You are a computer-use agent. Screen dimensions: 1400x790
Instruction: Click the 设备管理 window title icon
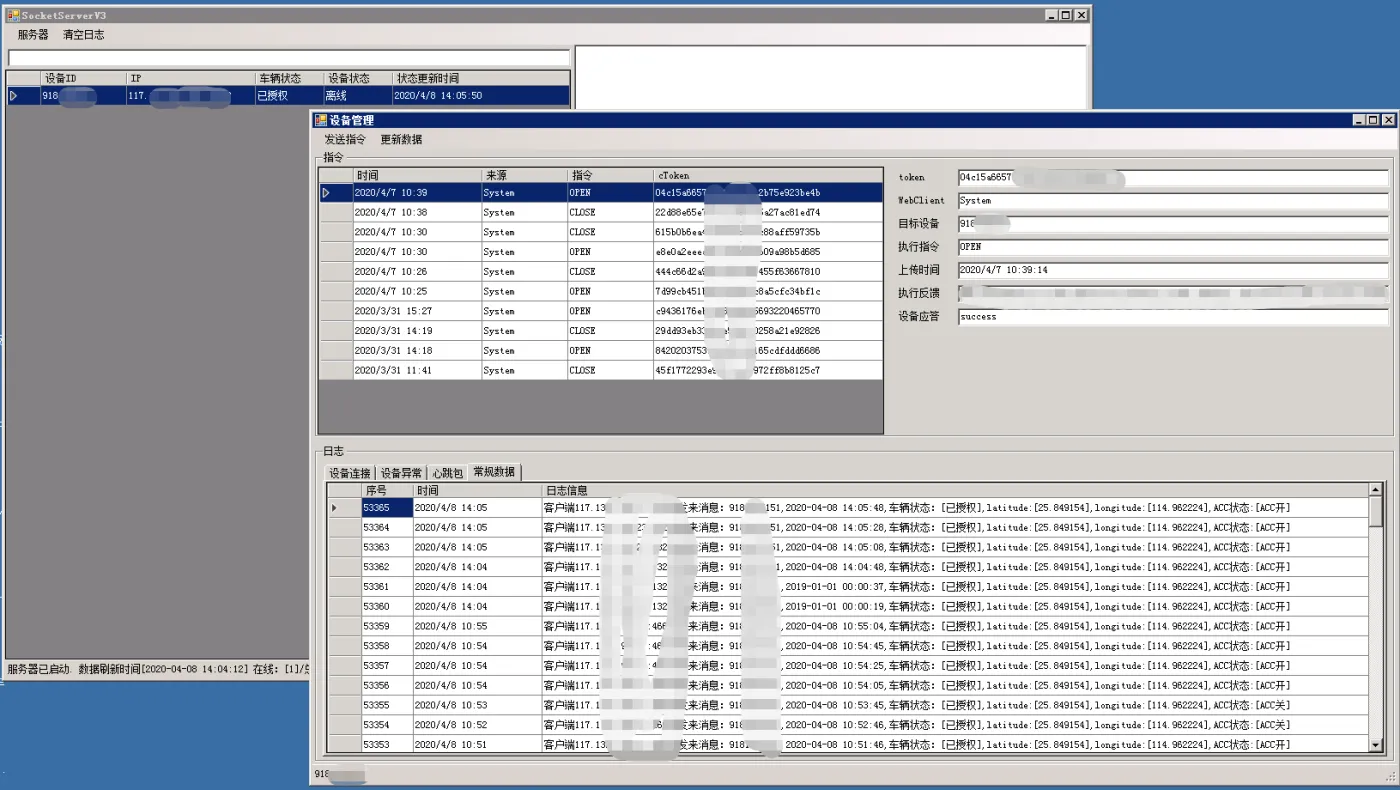pos(320,120)
